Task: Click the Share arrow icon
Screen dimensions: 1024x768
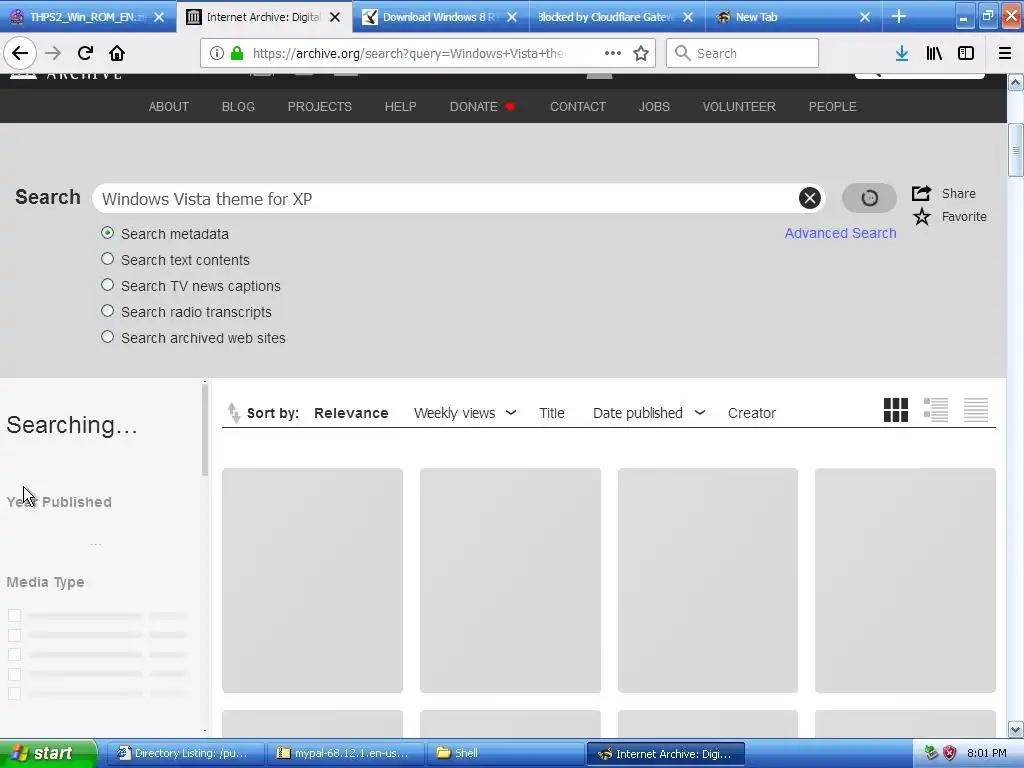Action: click(x=921, y=193)
